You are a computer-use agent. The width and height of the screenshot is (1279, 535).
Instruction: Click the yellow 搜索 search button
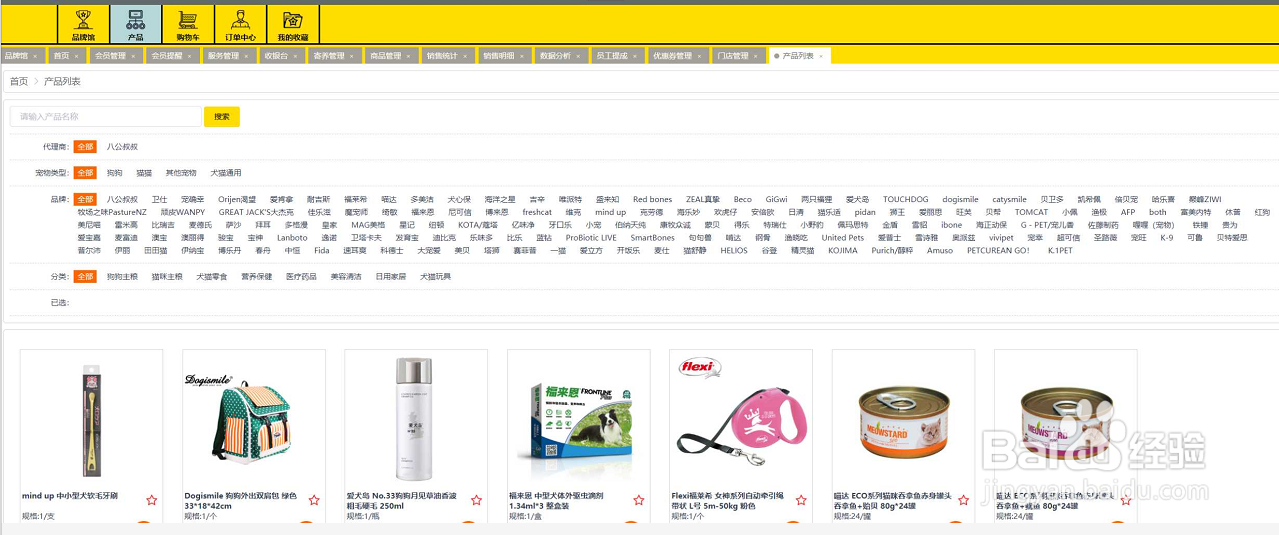click(222, 117)
